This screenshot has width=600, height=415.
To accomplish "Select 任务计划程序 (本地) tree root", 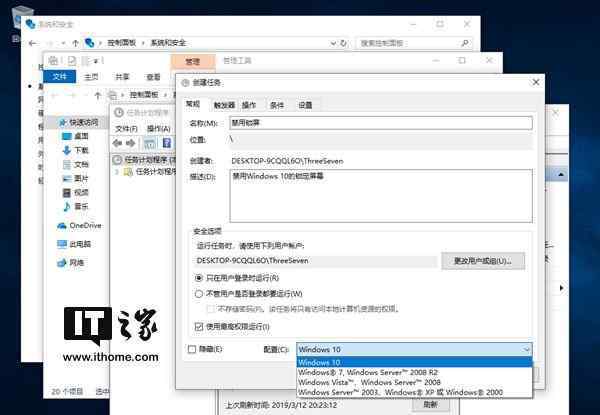I will [x=145, y=159].
